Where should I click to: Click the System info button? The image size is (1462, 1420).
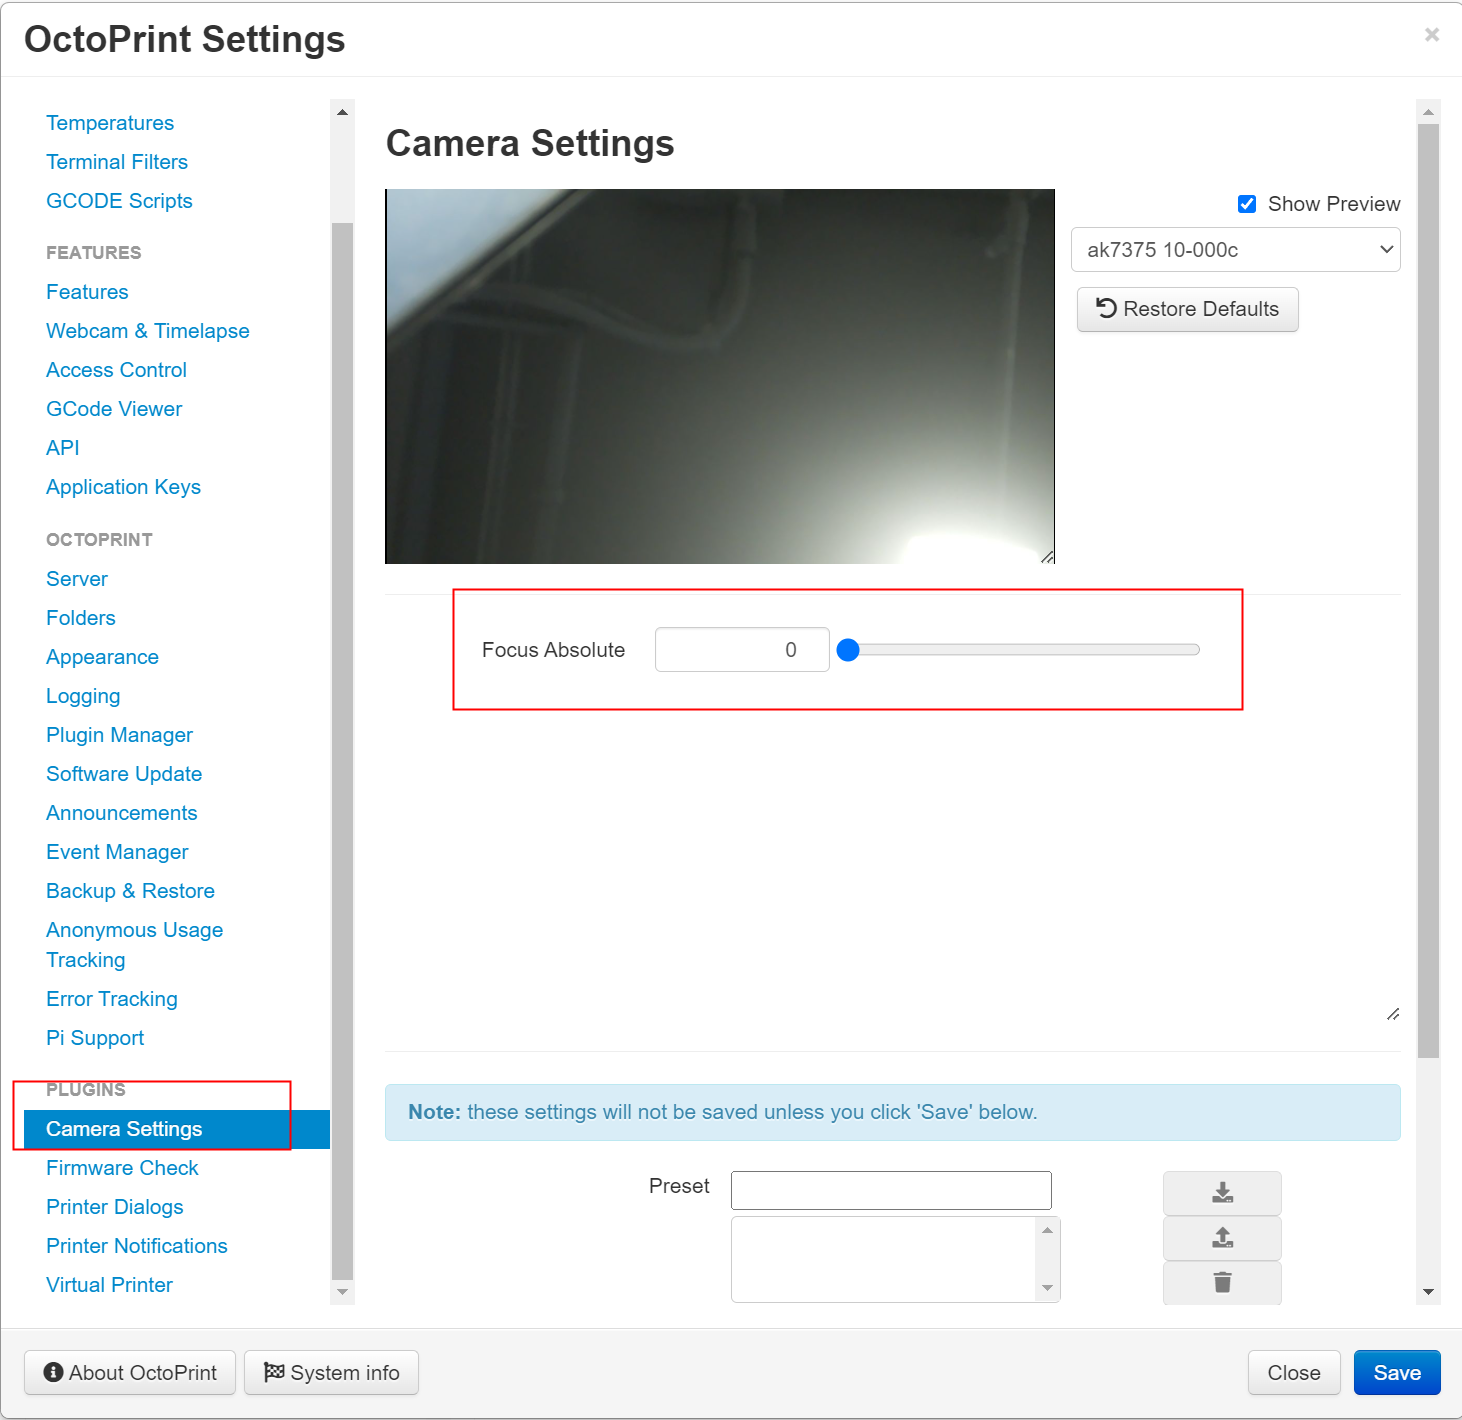(x=332, y=1373)
